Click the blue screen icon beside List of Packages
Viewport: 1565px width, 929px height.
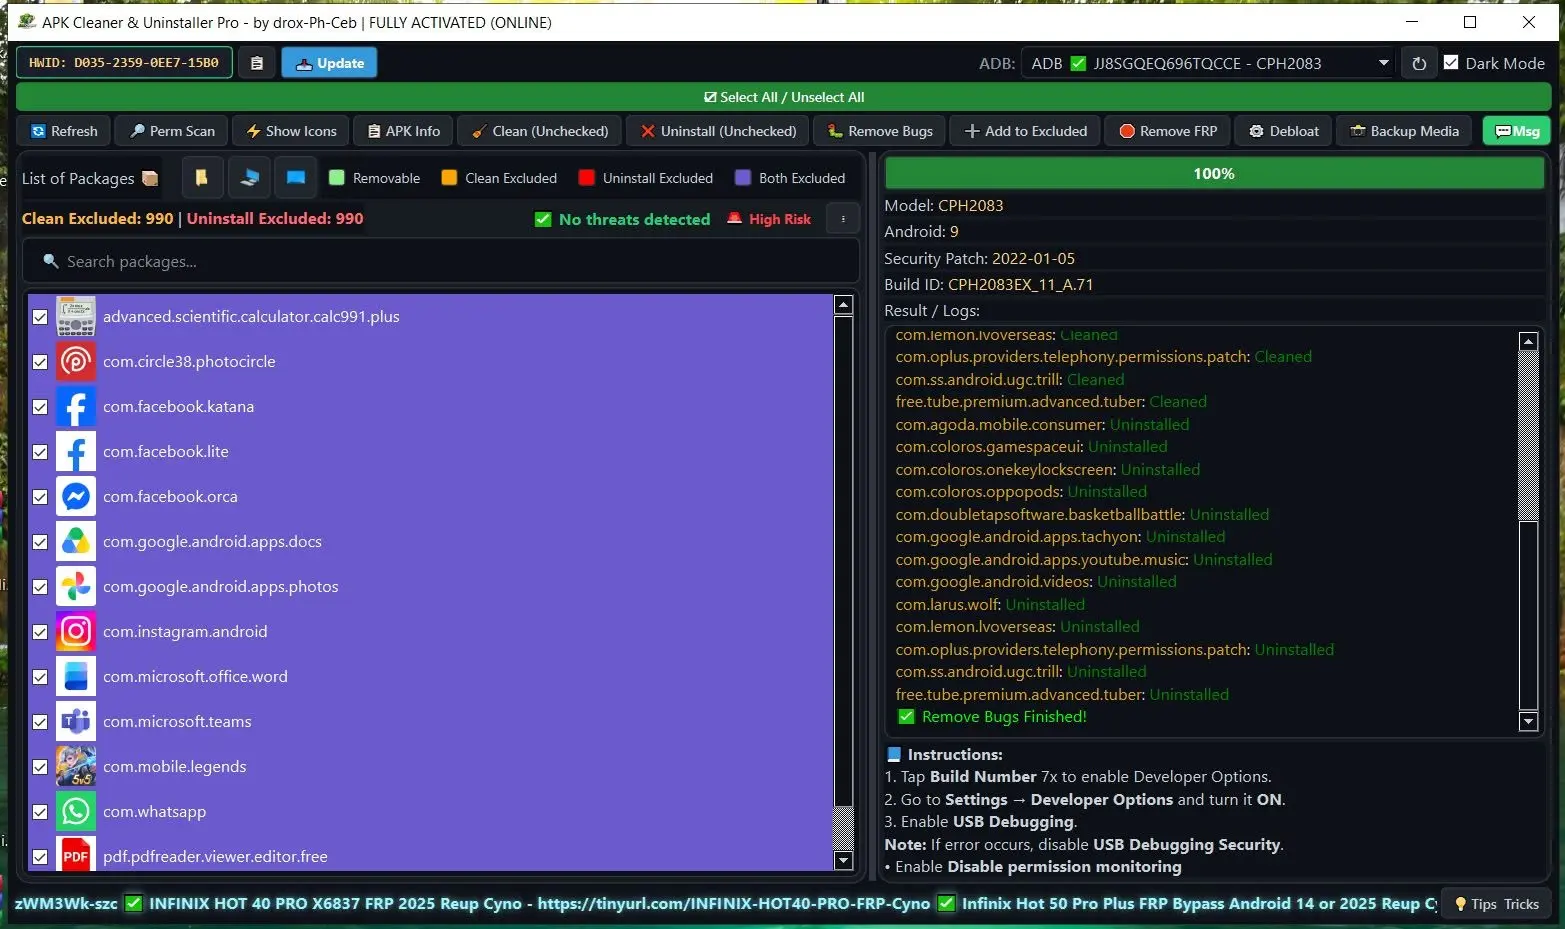296,178
